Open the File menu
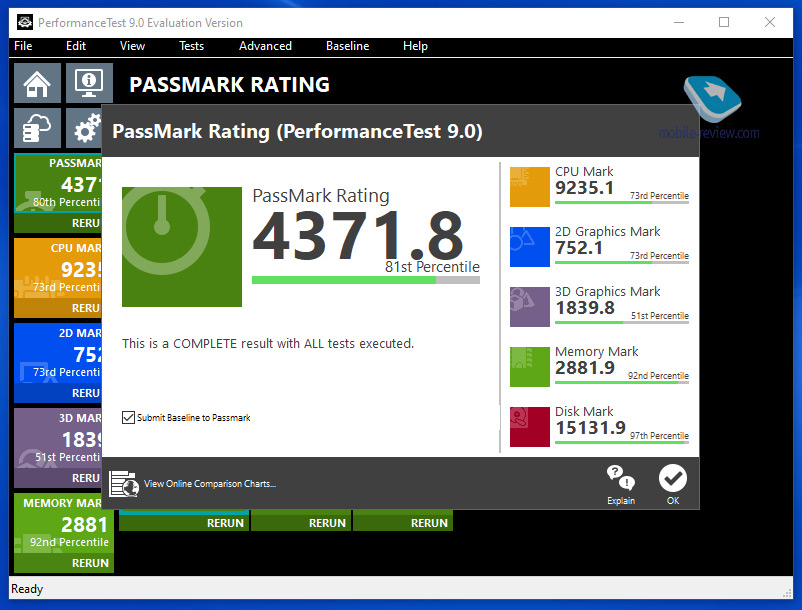 click(x=23, y=46)
